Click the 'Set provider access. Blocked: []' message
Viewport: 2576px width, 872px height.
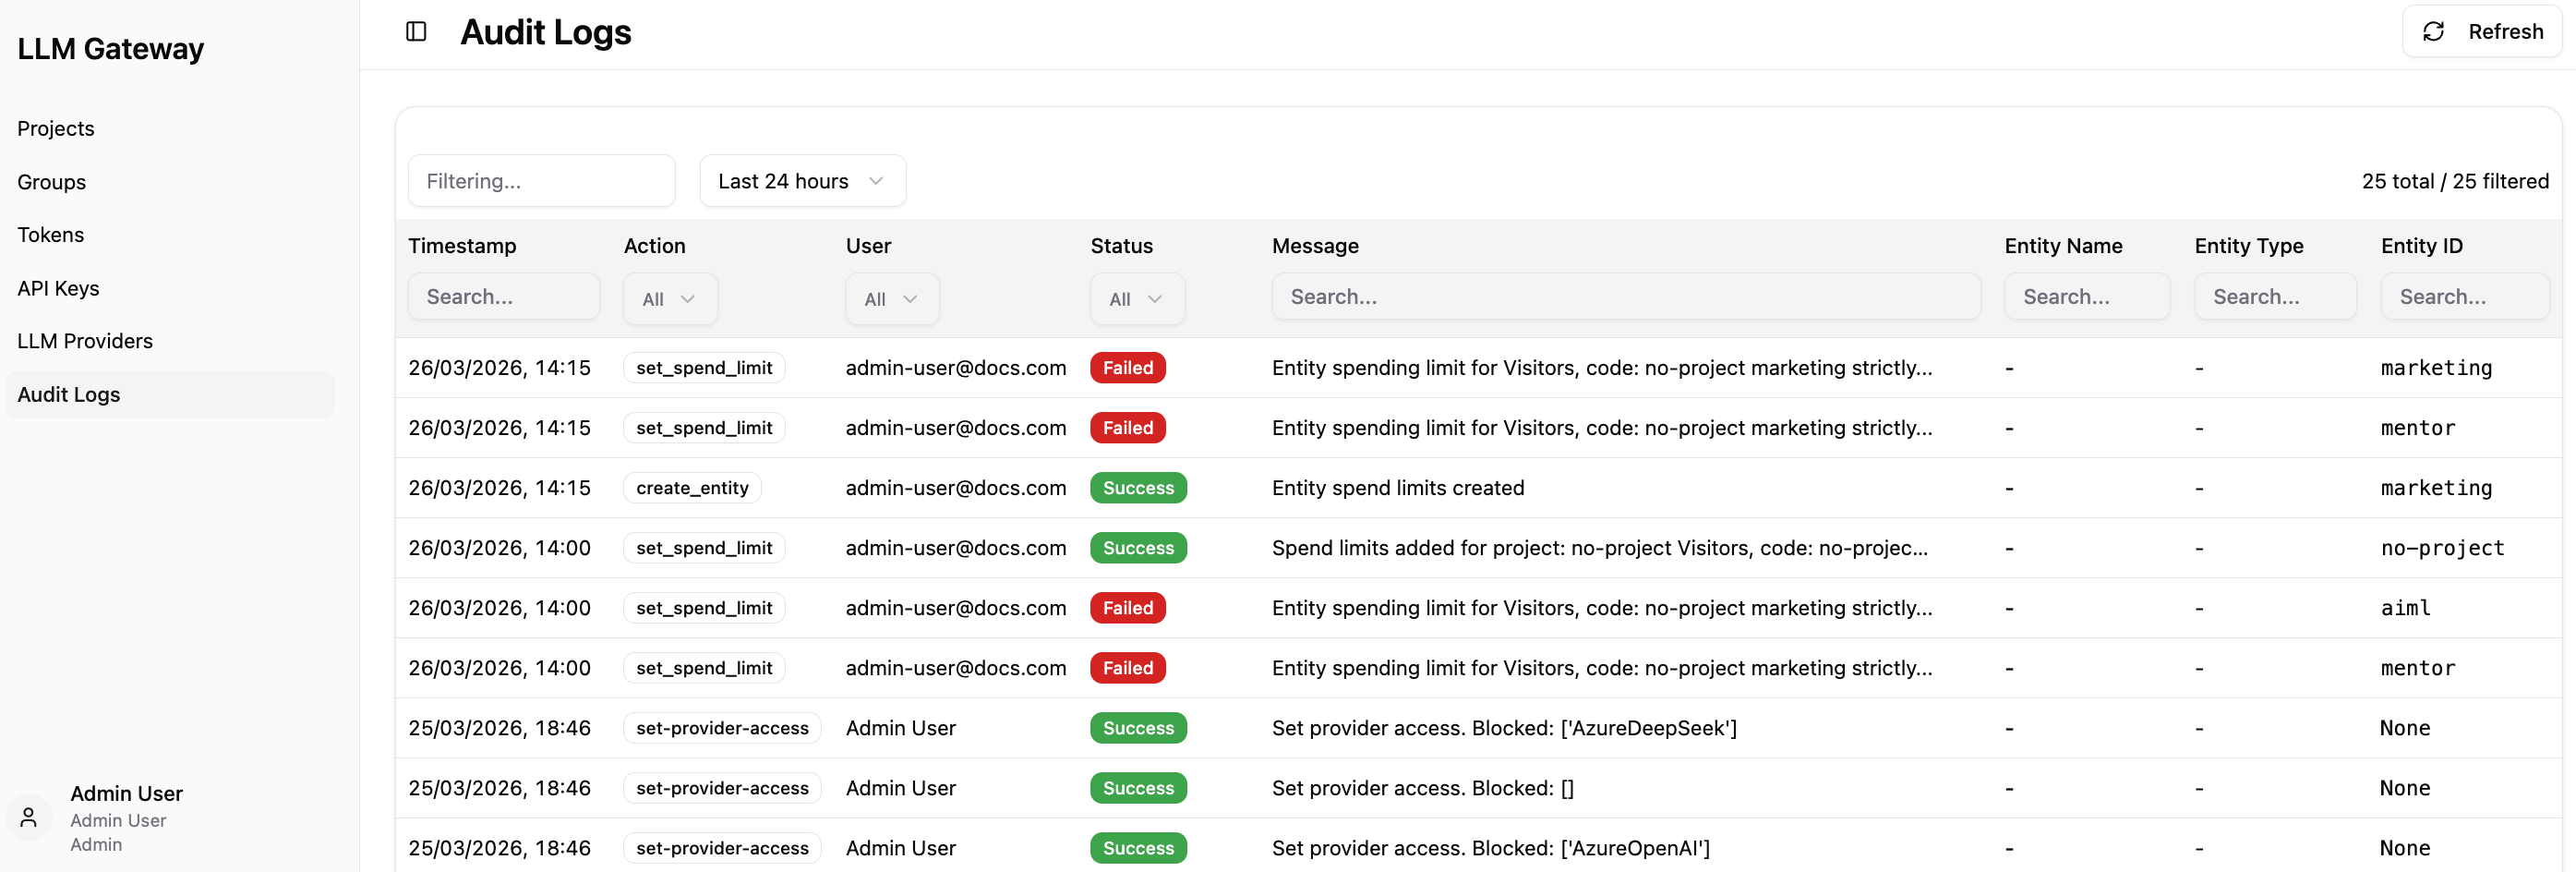(x=1423, y=788)
